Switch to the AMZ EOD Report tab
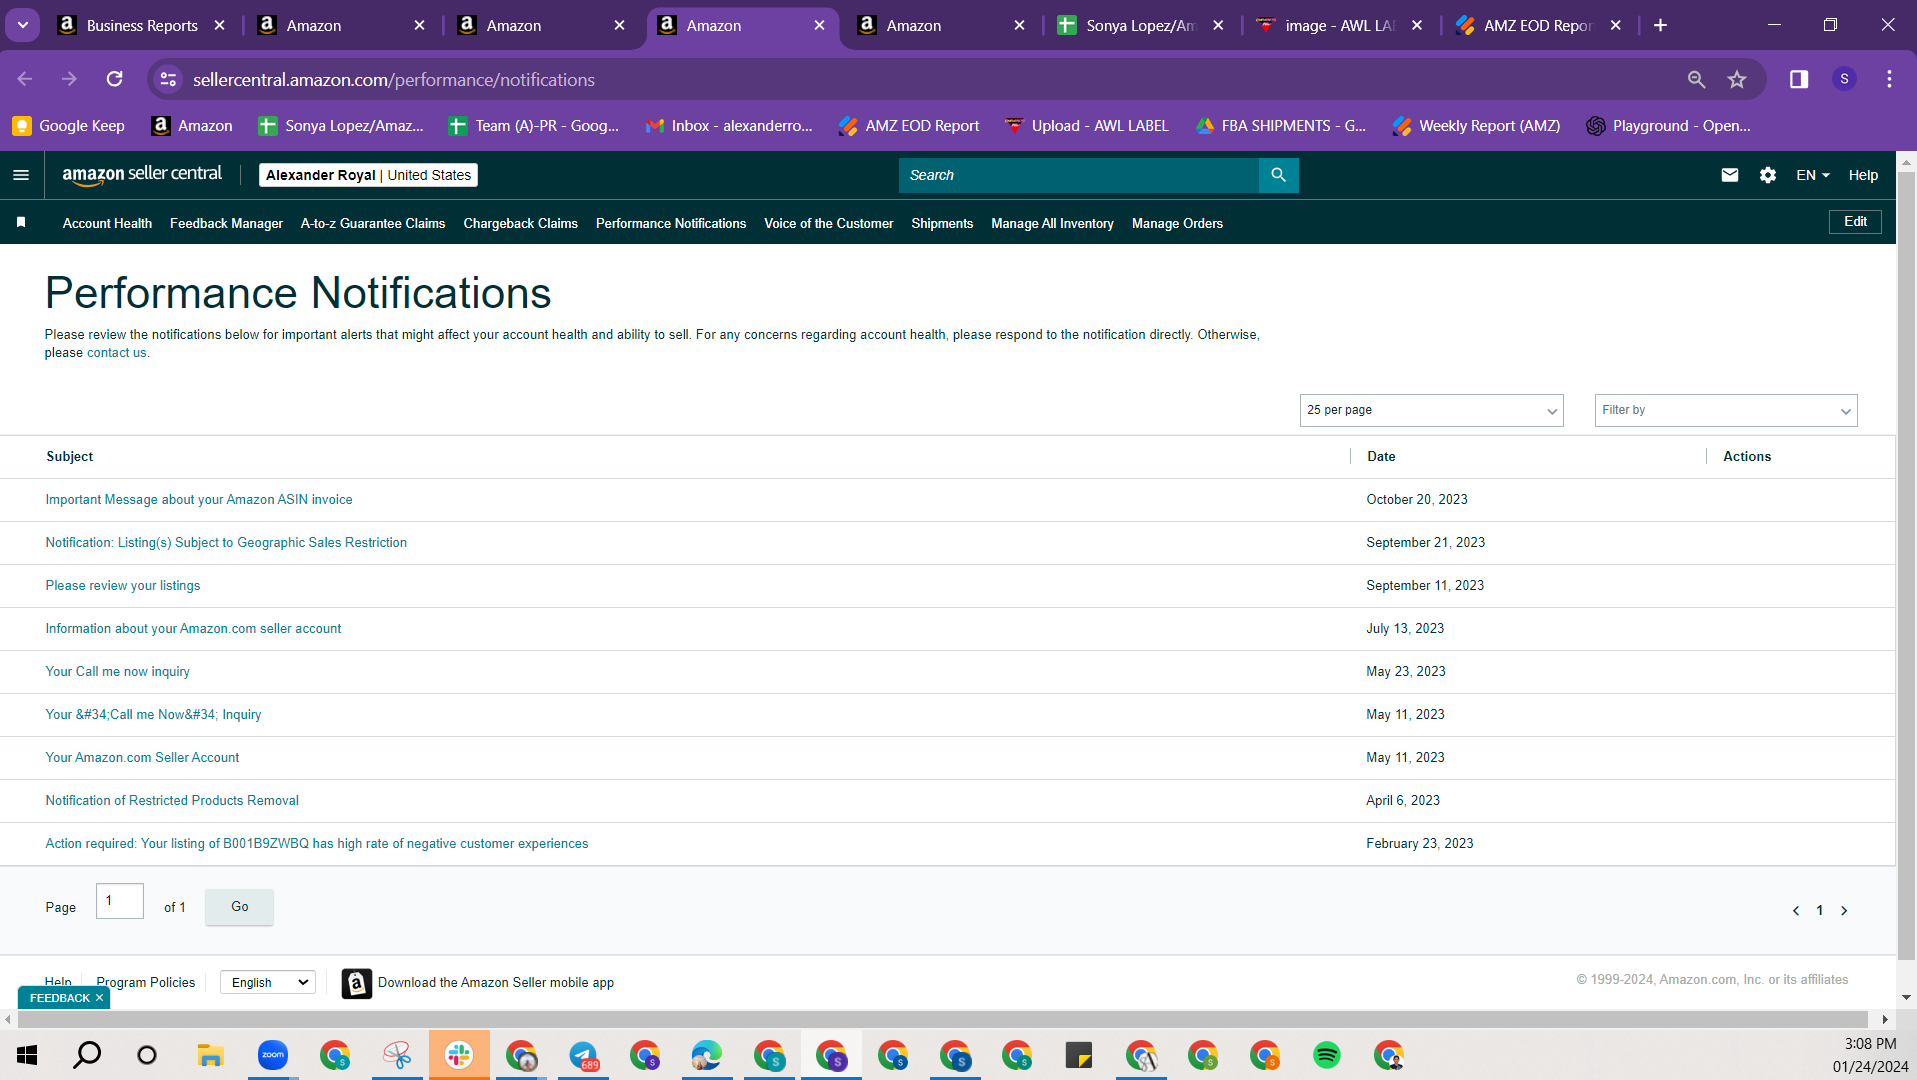This screenshot has width=1917, height=1080. (1538, 25)
